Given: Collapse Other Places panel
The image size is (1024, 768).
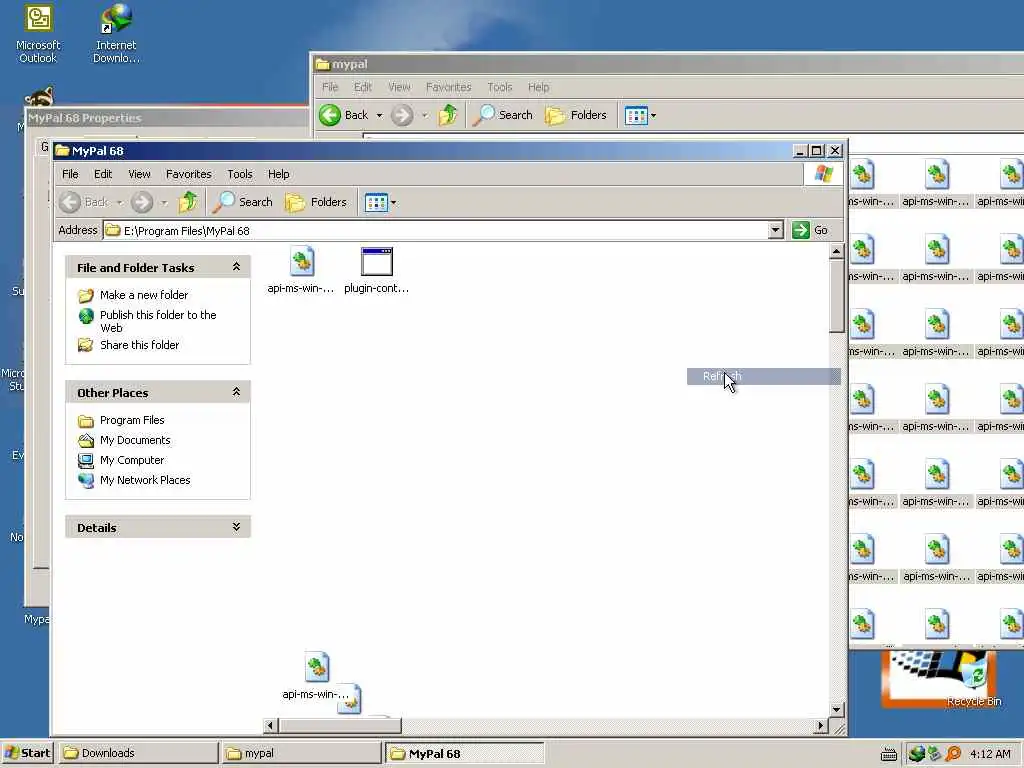Looking at the screenshot, I should (x=236, y=392).
